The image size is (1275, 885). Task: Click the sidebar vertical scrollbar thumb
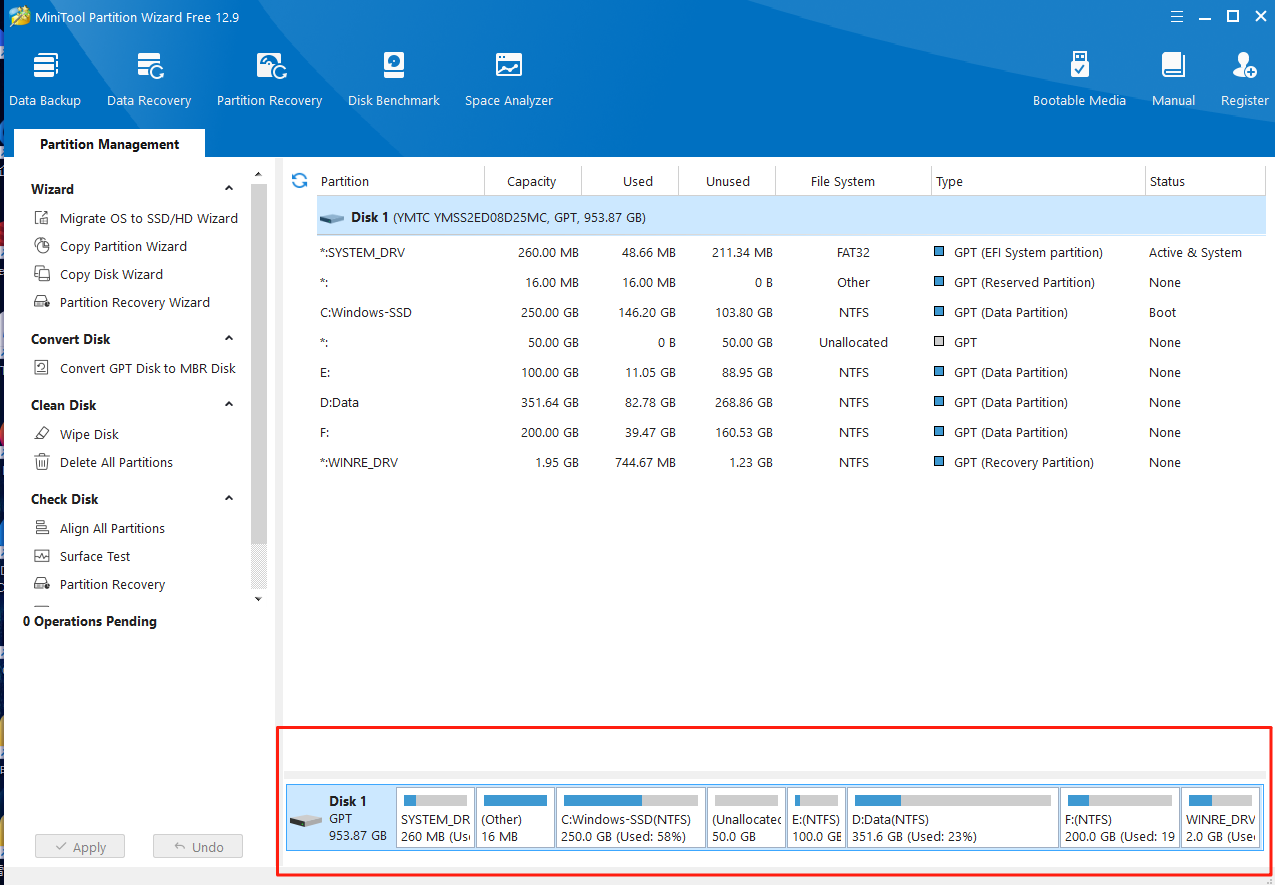tap(259, 363)
